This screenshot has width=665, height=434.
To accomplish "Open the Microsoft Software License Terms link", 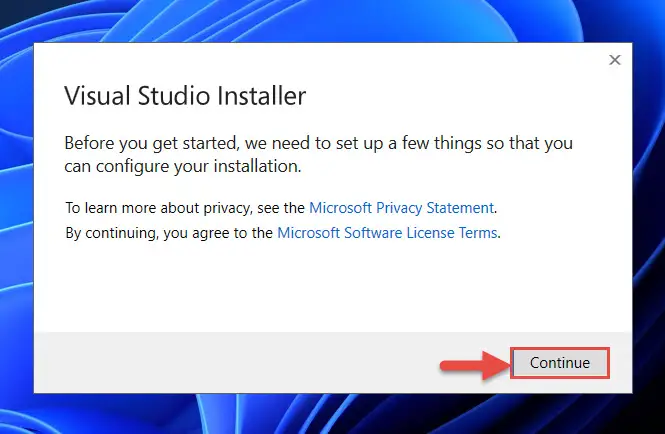I will pos(387,233).
